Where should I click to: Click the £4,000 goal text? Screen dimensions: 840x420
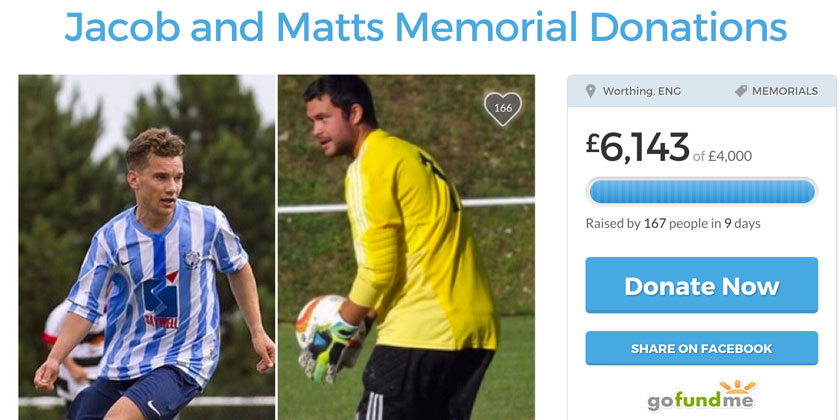[x=730, y=156]
